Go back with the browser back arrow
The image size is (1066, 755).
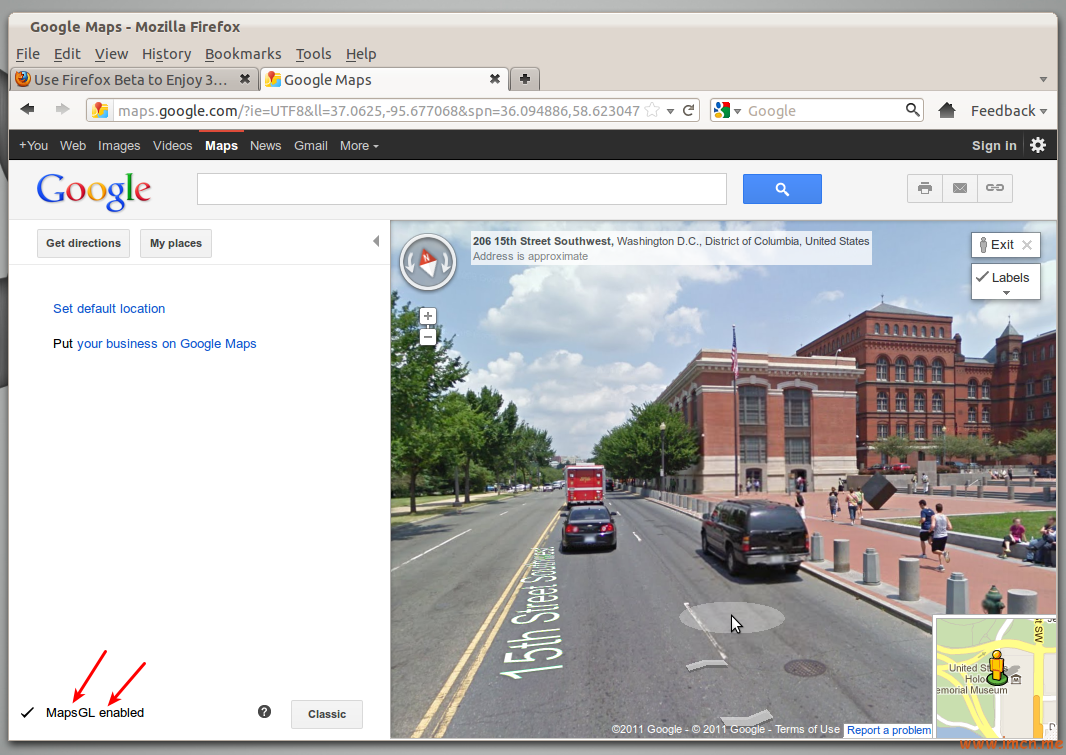[x=27, y=109]
